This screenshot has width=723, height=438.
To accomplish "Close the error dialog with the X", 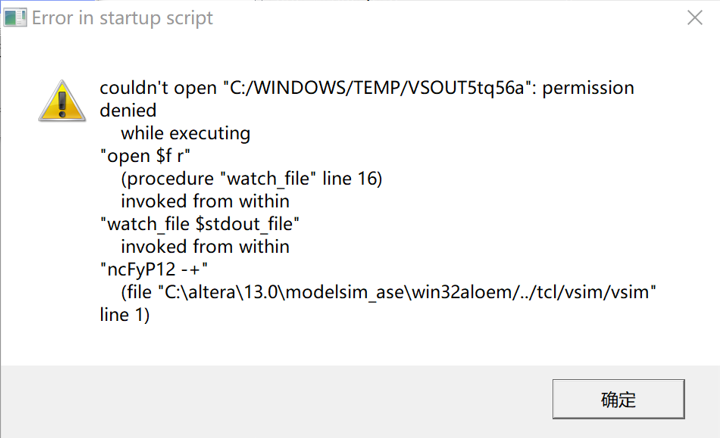I will [x=695, y=18].
